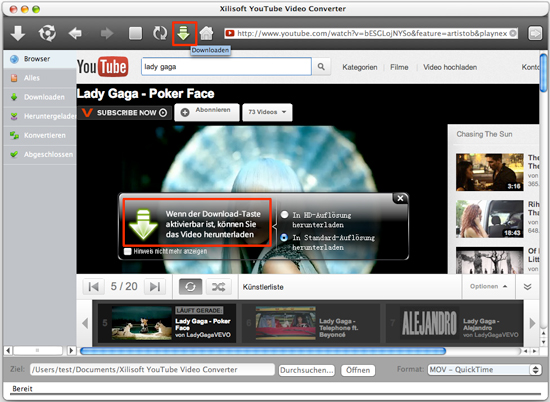The image size is (550, 402).
Task: Click the Abonnieren button
Action: (x=207, y=112)
